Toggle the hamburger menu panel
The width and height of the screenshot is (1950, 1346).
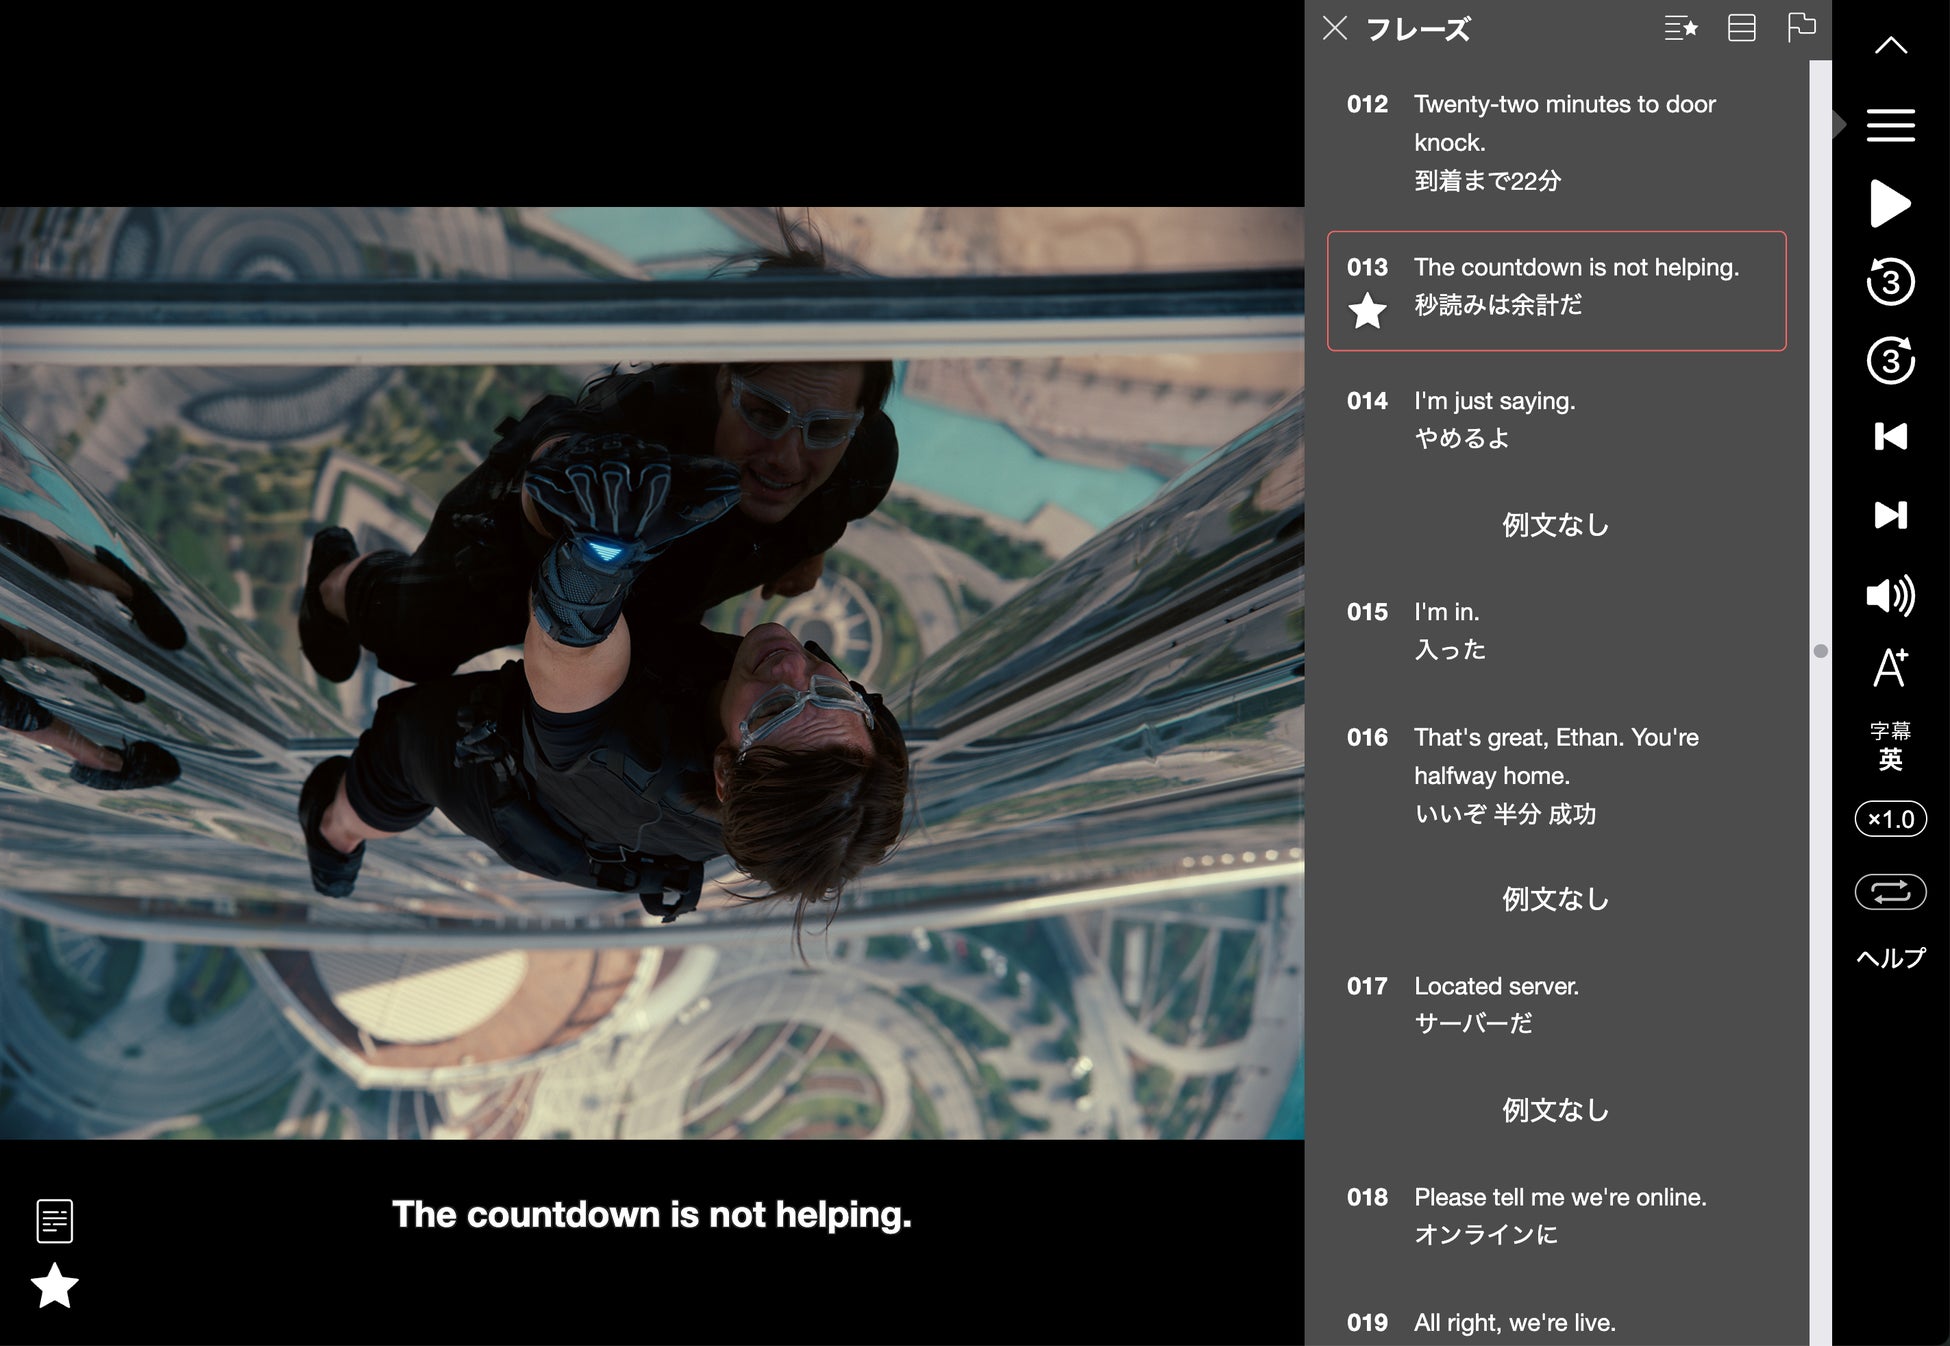point(1889,125)
